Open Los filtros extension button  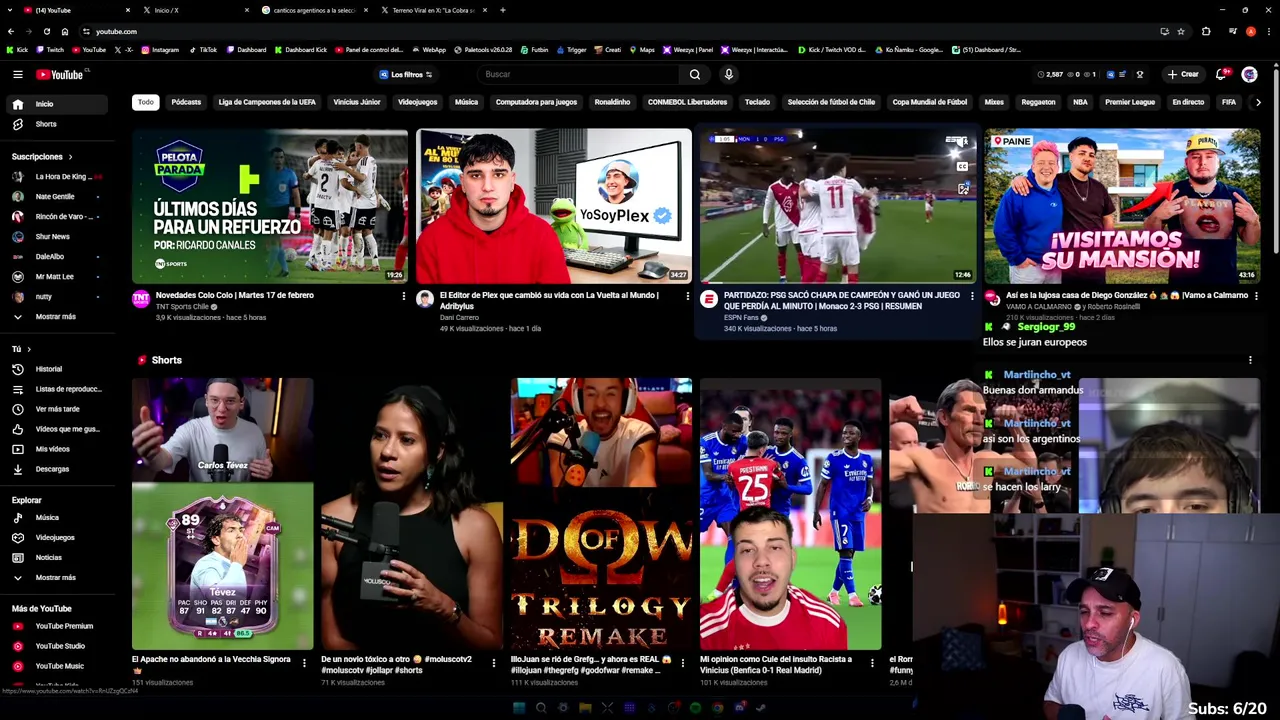[406, 74]
